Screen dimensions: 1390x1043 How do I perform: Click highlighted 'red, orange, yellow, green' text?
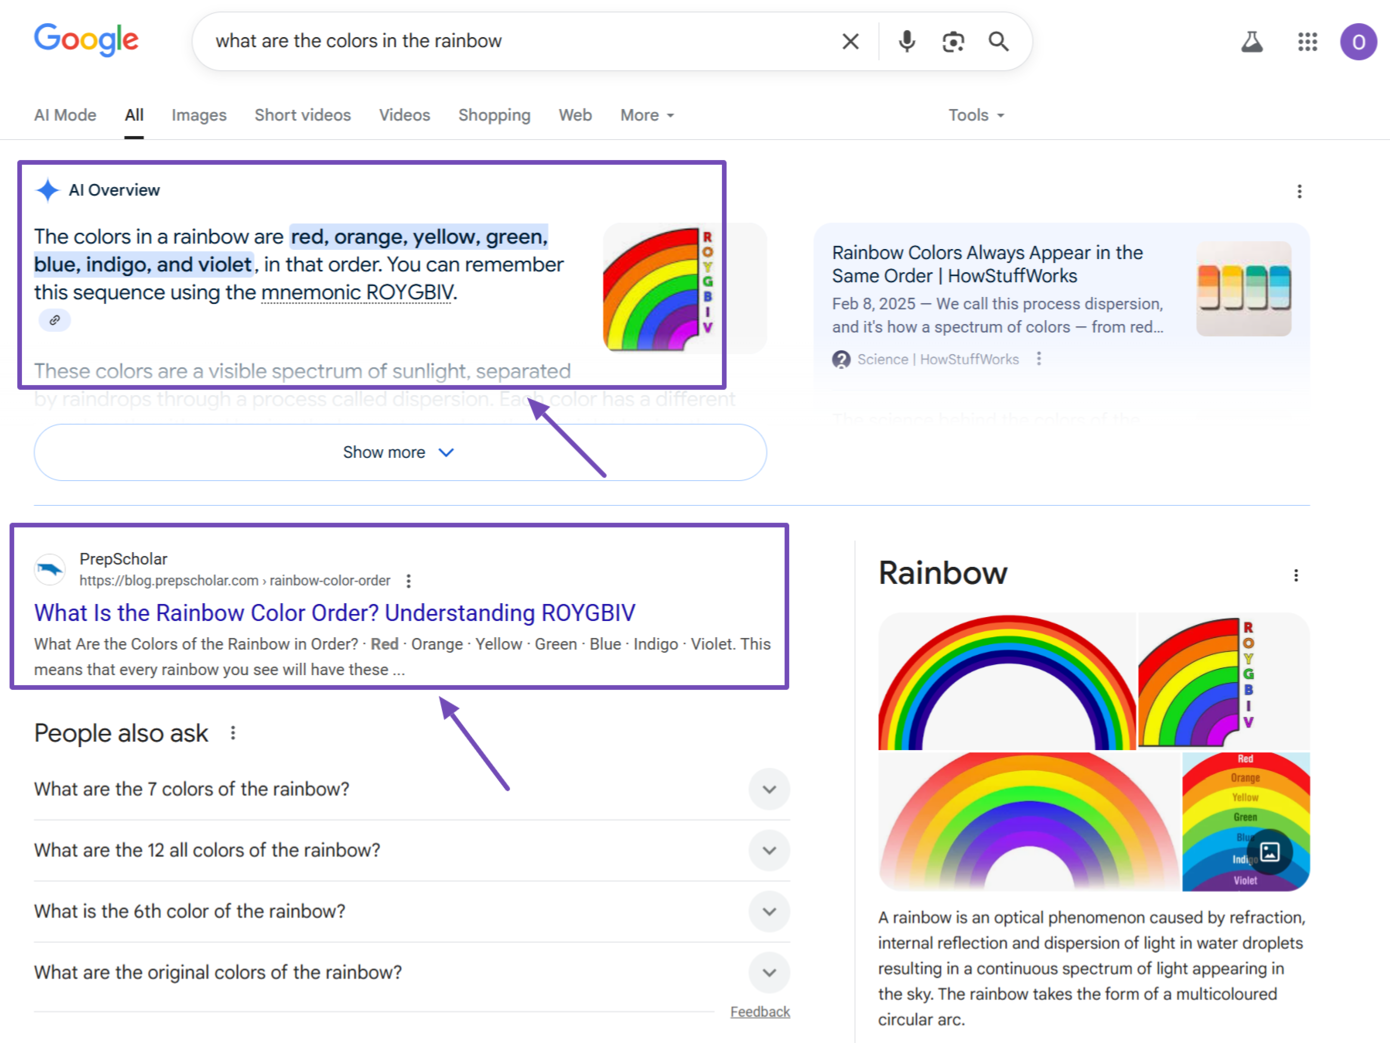[419, 236]
